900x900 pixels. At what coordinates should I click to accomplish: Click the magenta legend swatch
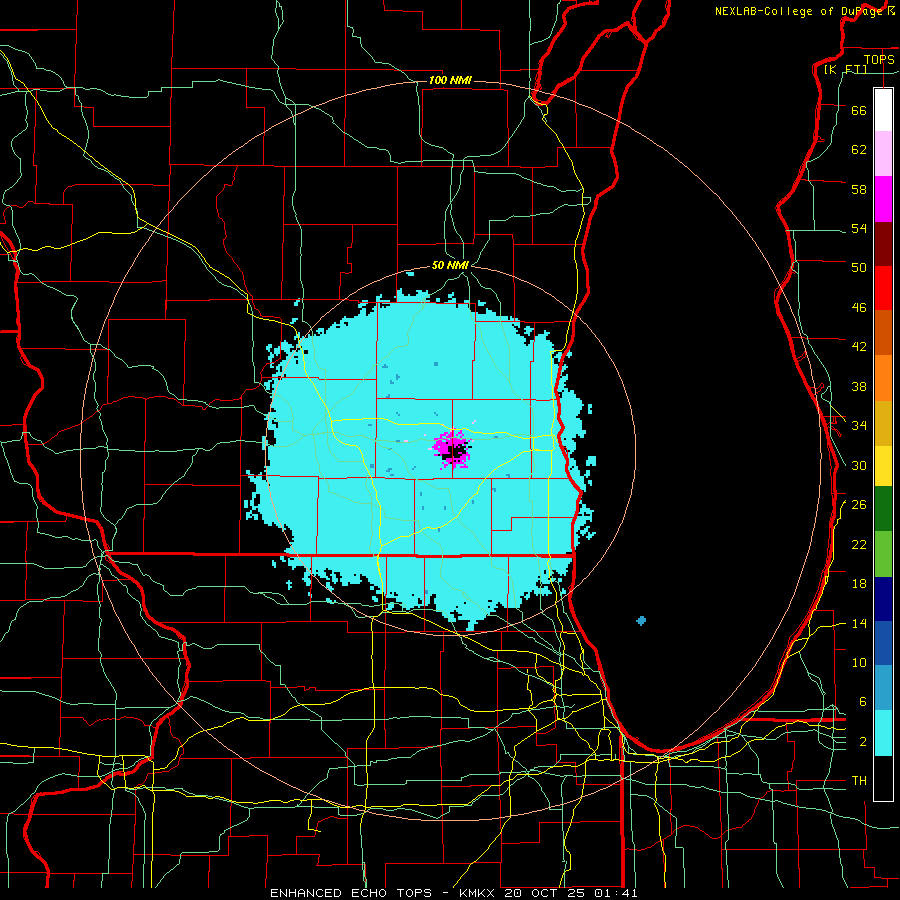(883, 199)
